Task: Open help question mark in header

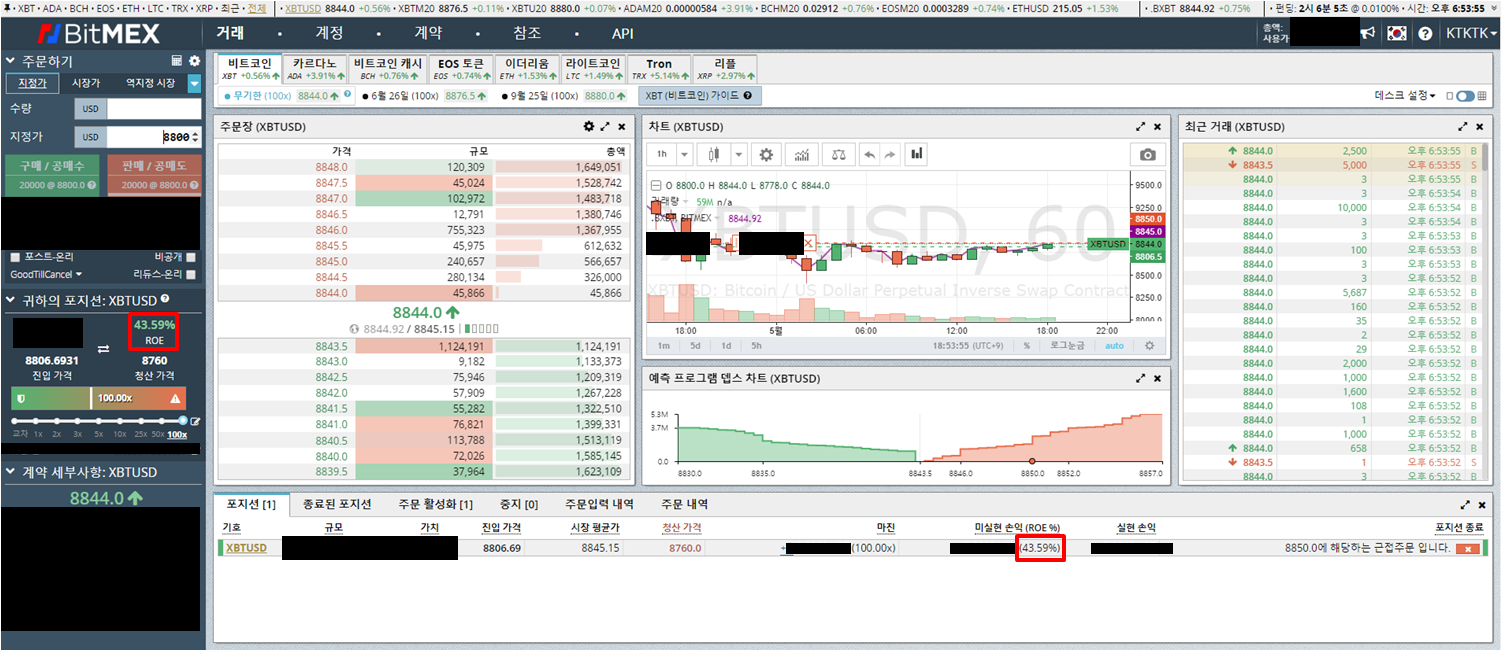Action: click(x=1424, y=33)
